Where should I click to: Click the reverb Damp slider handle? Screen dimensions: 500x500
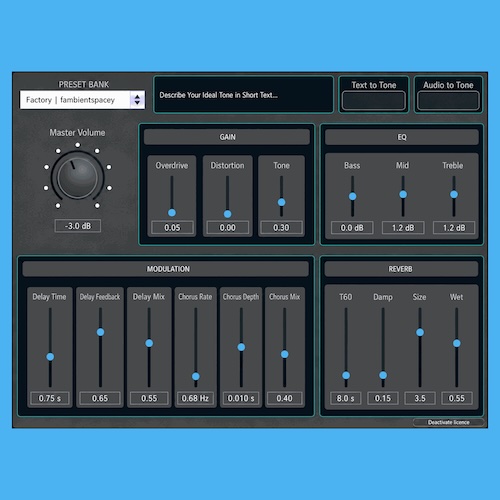383,375
